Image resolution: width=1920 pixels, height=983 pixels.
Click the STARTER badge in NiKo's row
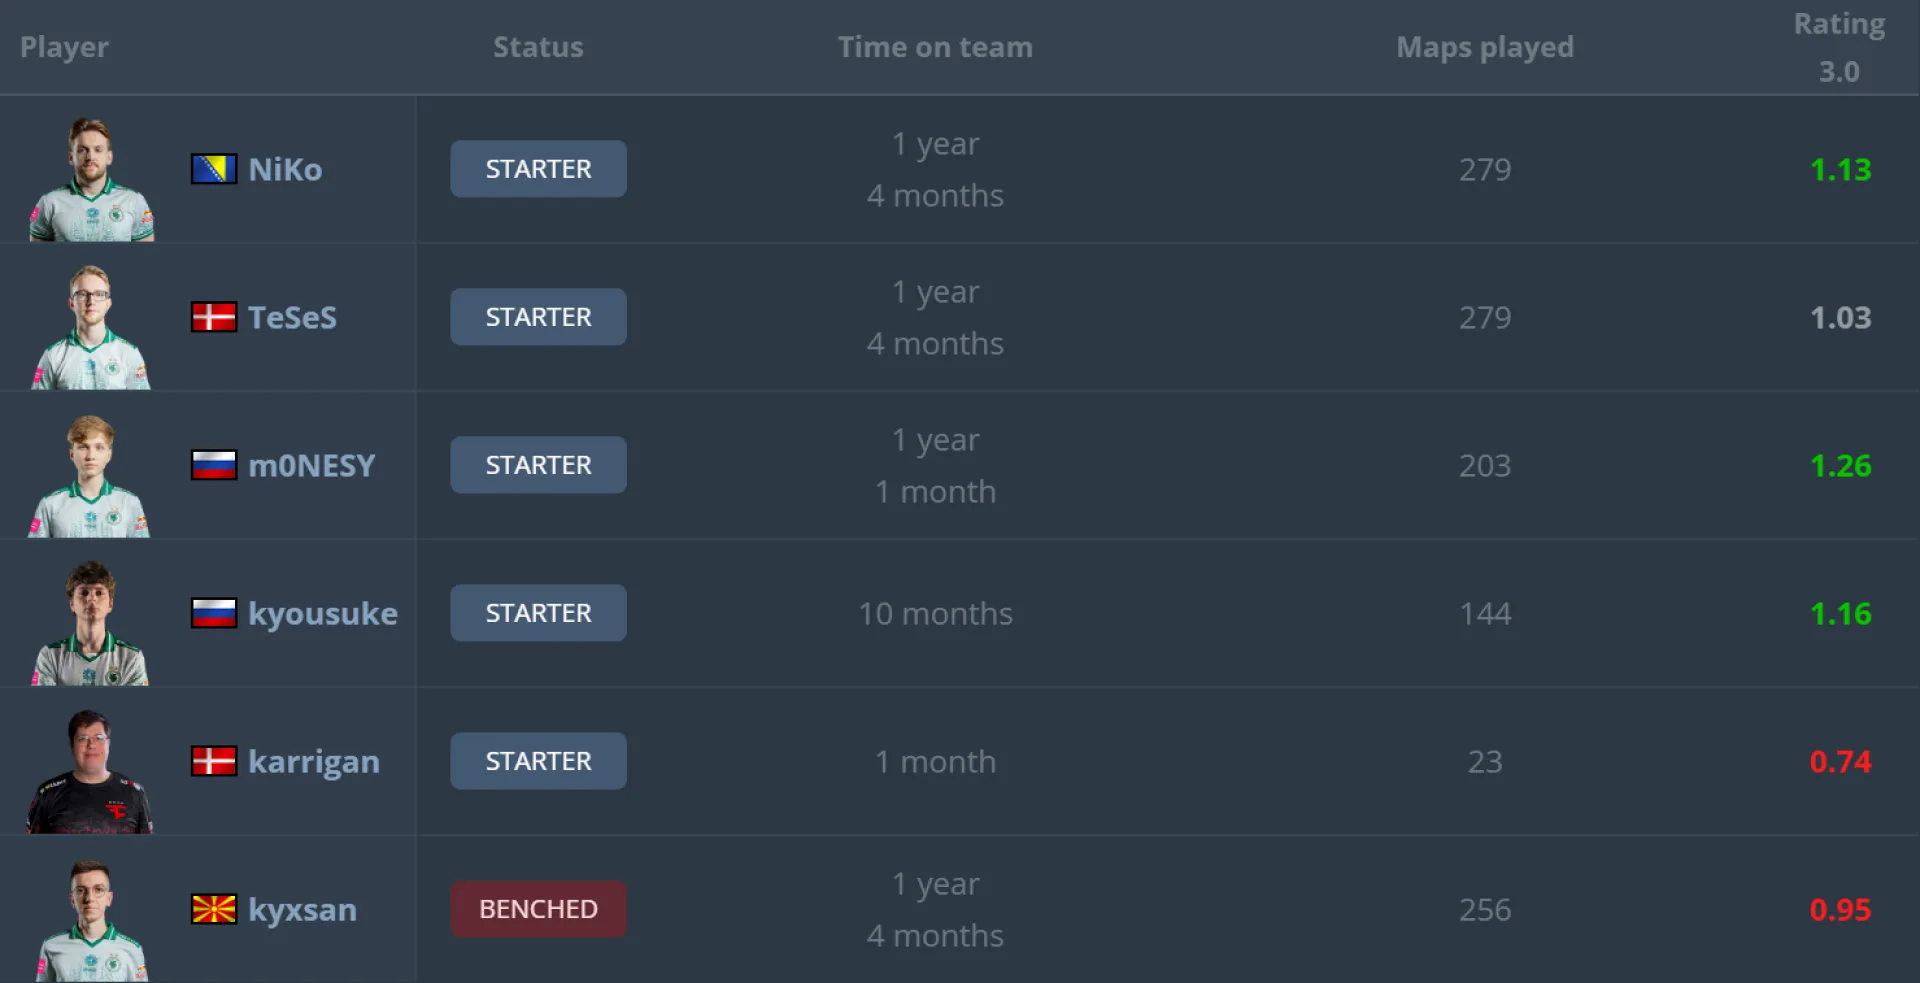coord(538,169)
